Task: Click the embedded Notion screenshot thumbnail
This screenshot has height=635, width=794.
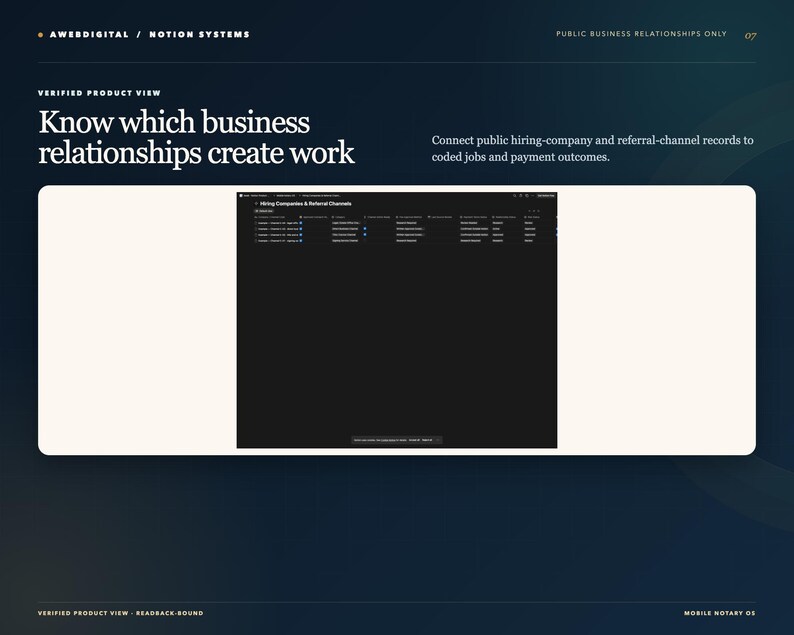Action: [397, 320]
